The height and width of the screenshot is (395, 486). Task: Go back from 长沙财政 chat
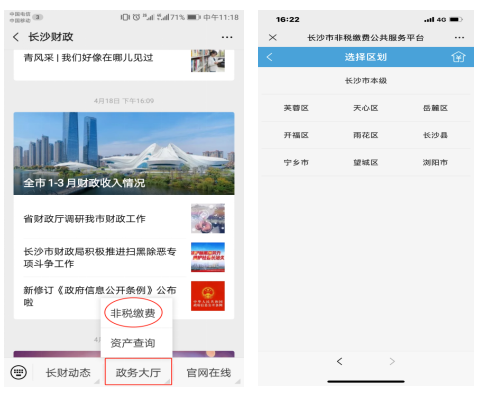click(16, 37)
